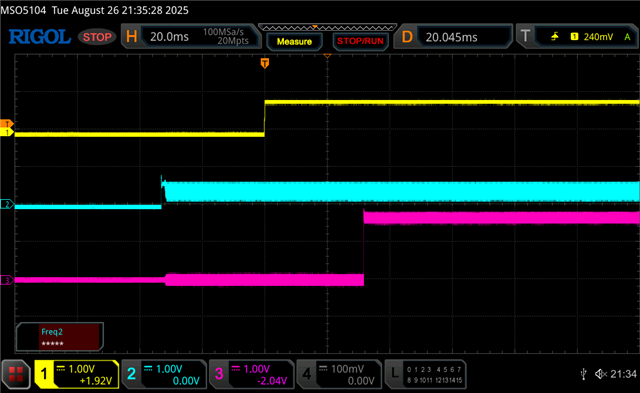Click the trigger auto mode A indicator
The width and height of the screenshot is (640, 393).
(627, 37)
